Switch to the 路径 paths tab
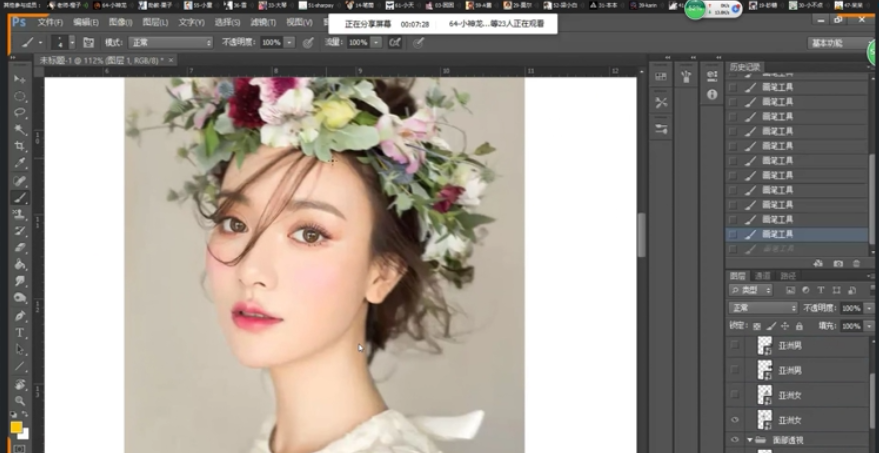Image resolution: width=879 pixels, height=476 pixels. 788,276
